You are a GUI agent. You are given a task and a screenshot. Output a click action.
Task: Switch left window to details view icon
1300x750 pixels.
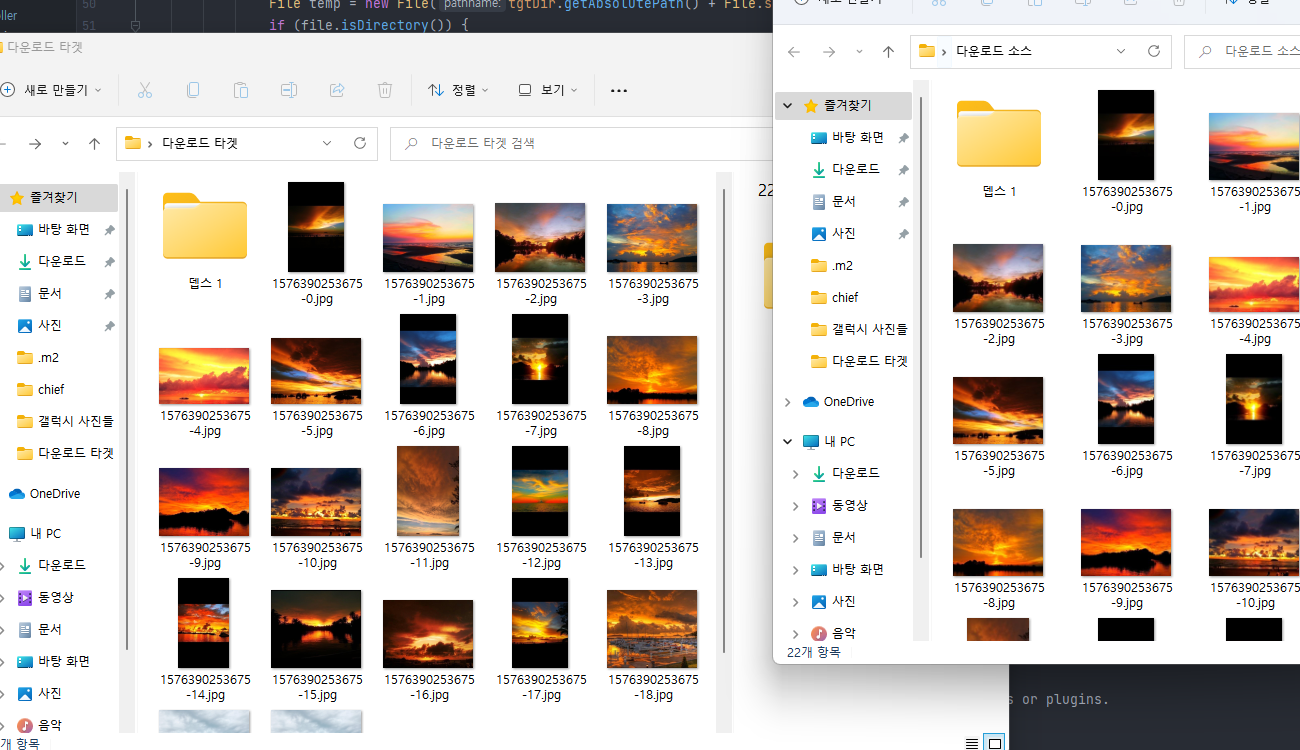[972, 742]
